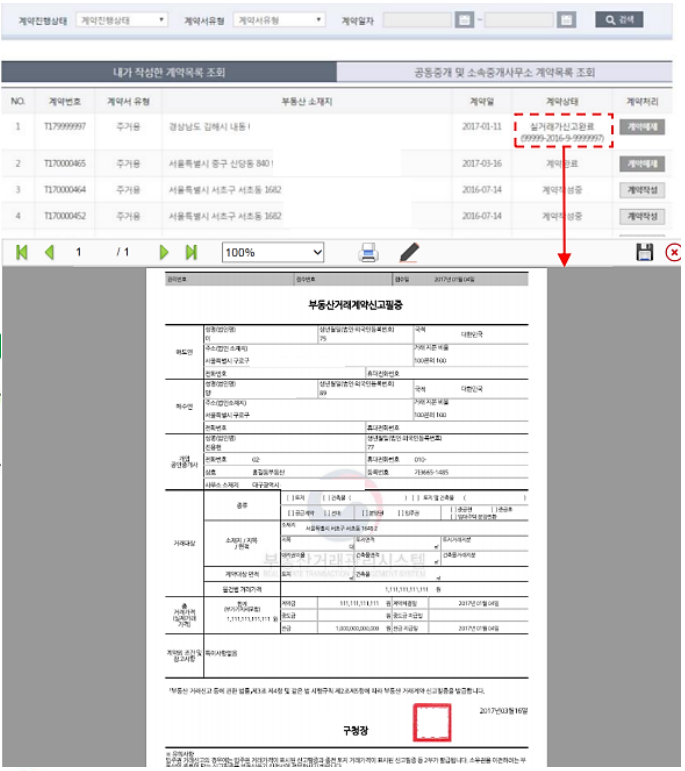685x771 pixels.
Task: Switch to 공동중개 및 소속중개사무소 계약목록 조회 tab
Action: click(x=505, y=72)
